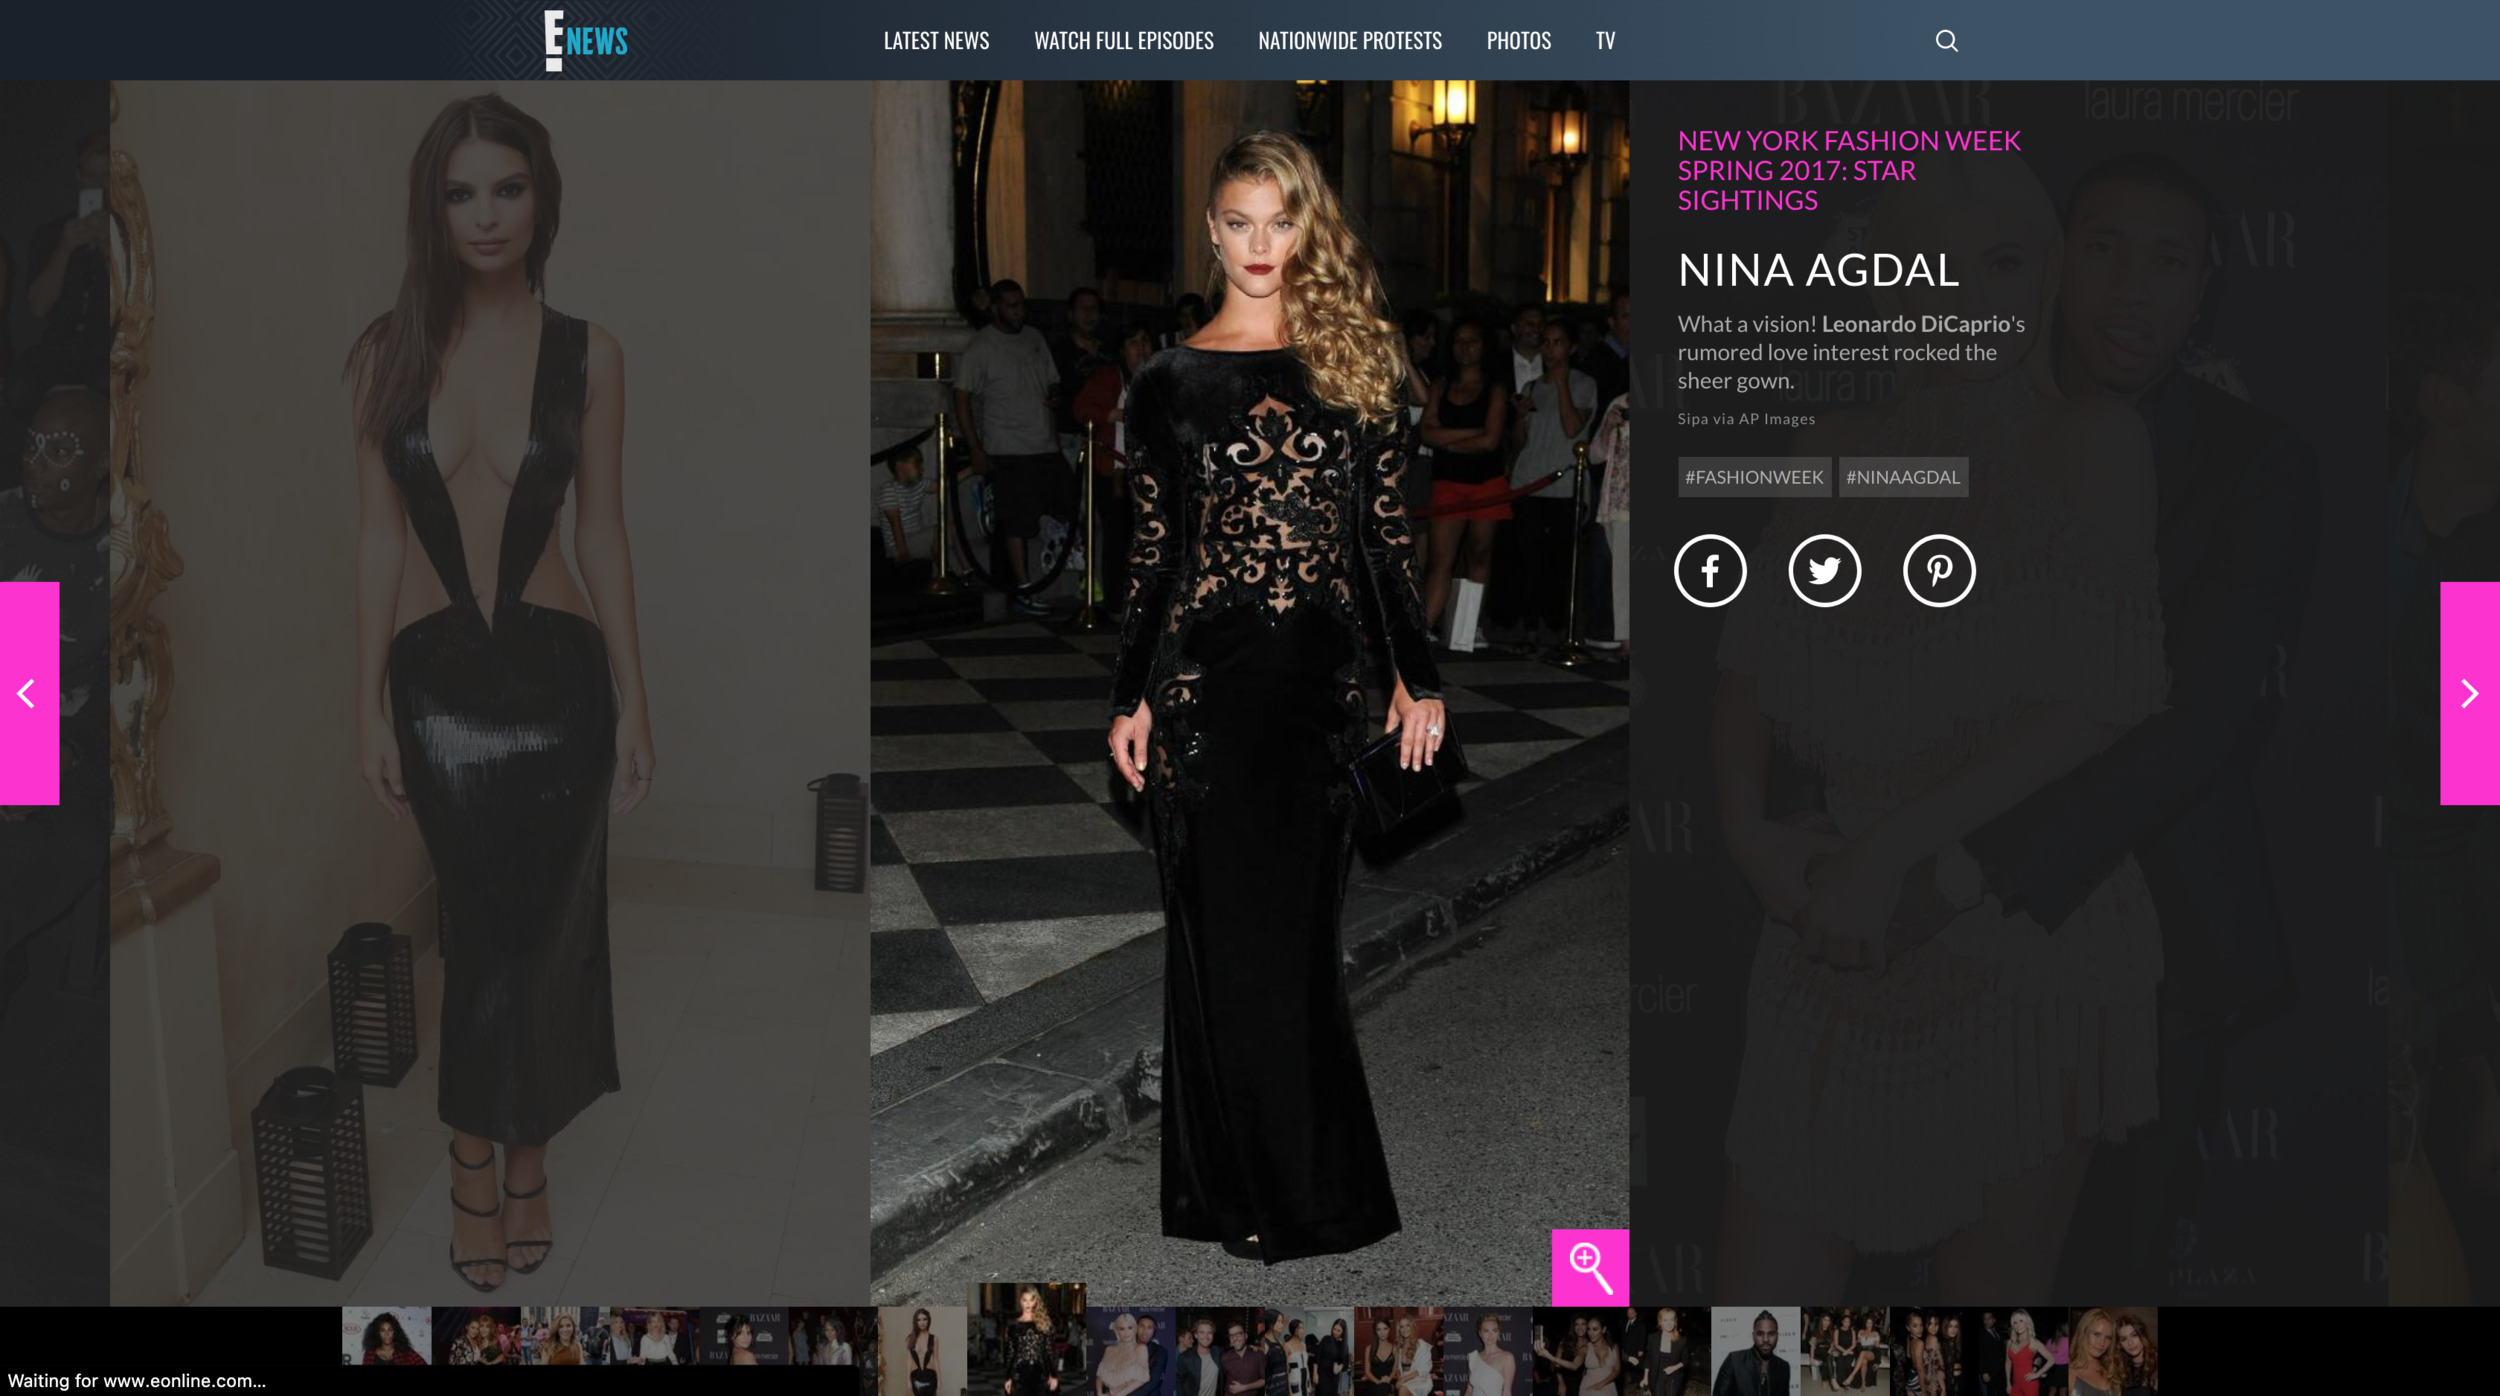Open Watch Full Episodes menu
The image size is (2500, 1396).
(1123, 40)
